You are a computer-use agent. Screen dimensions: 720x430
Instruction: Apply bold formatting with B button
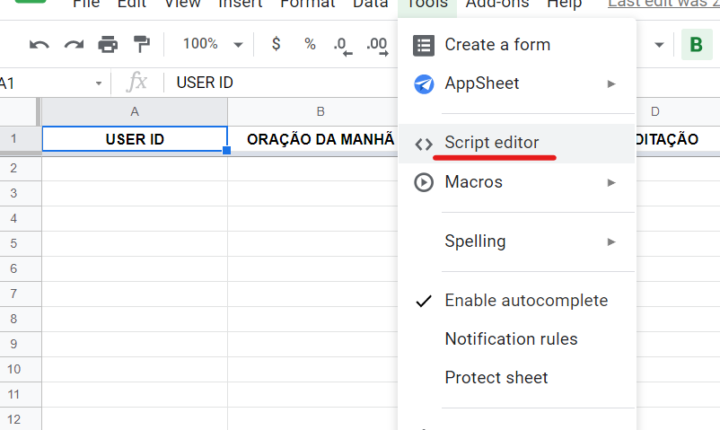[x=695, y=44]
